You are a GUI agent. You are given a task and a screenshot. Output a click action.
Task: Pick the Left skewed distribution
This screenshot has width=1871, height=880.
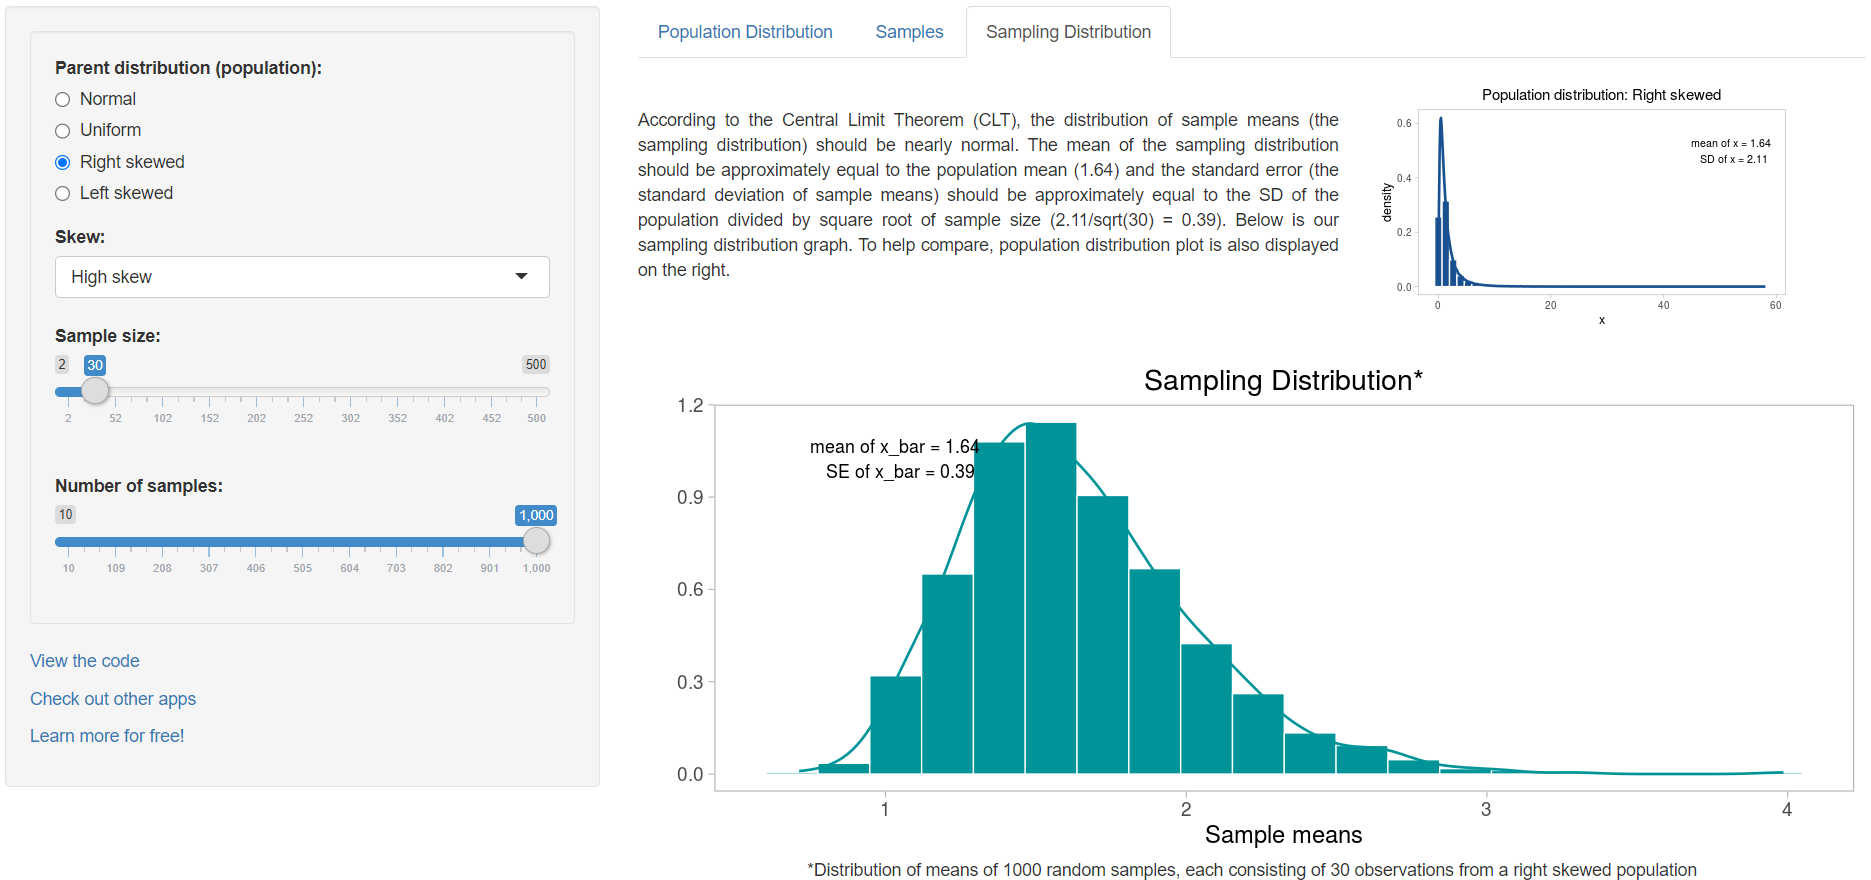pyautogui.click(x=63, y=194)
